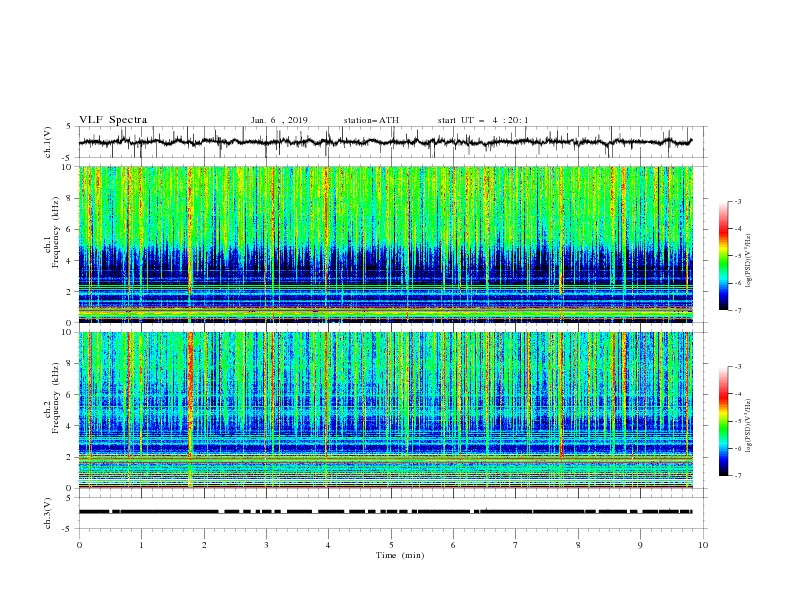Click the "-7" tick on ch.2 color bar
792x612 pixels.
(737, 476)
